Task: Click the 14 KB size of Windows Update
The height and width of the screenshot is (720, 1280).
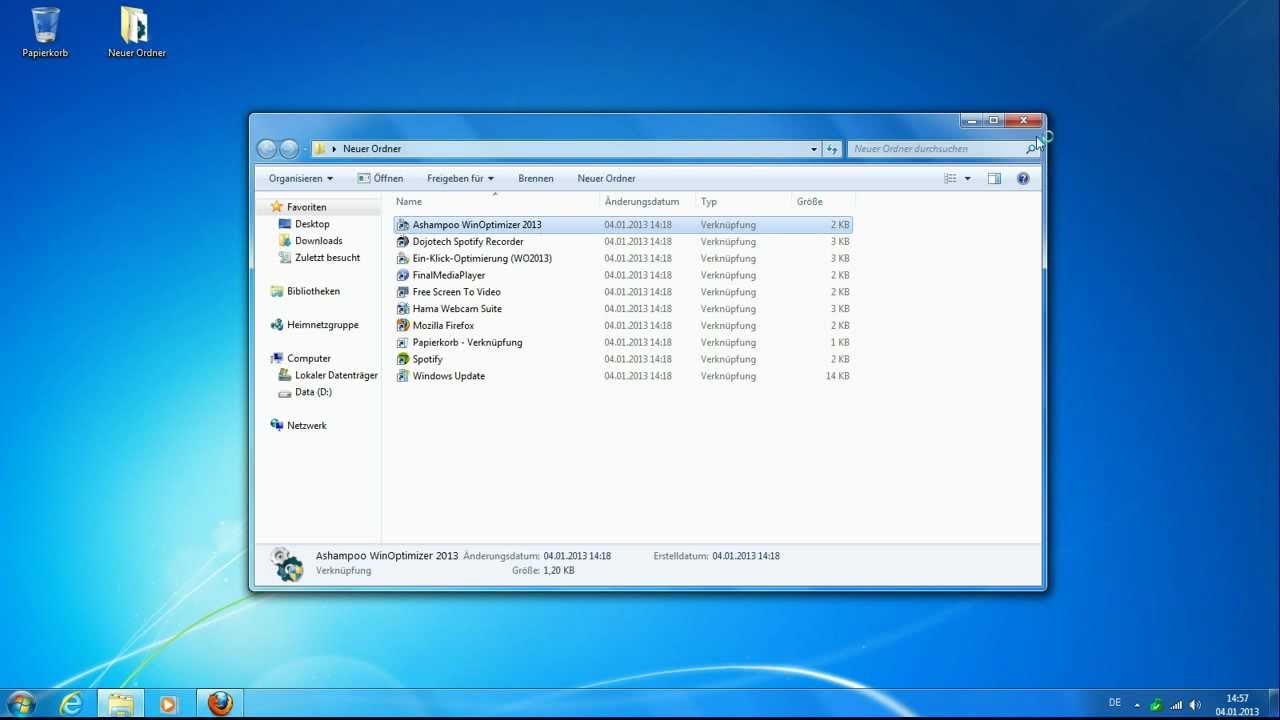Action: 837,376
